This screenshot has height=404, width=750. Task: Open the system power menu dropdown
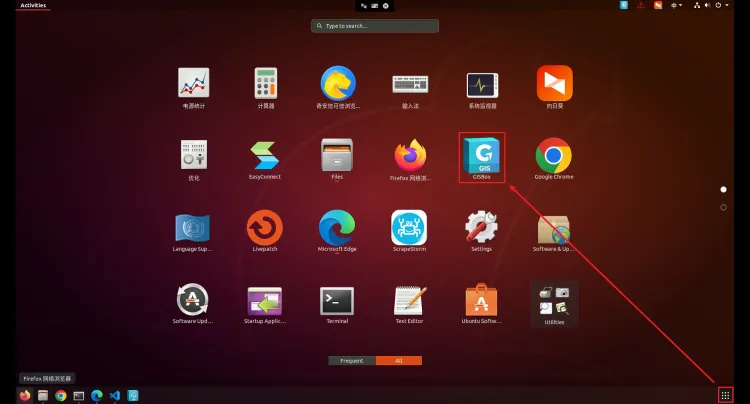pos(719,6)
